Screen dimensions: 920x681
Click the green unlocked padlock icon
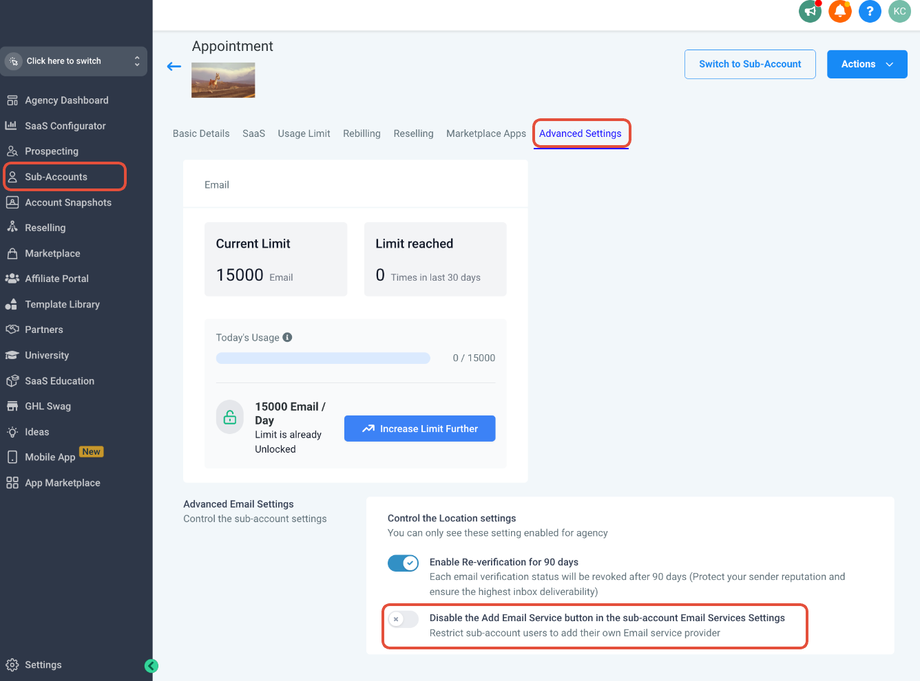230,417
